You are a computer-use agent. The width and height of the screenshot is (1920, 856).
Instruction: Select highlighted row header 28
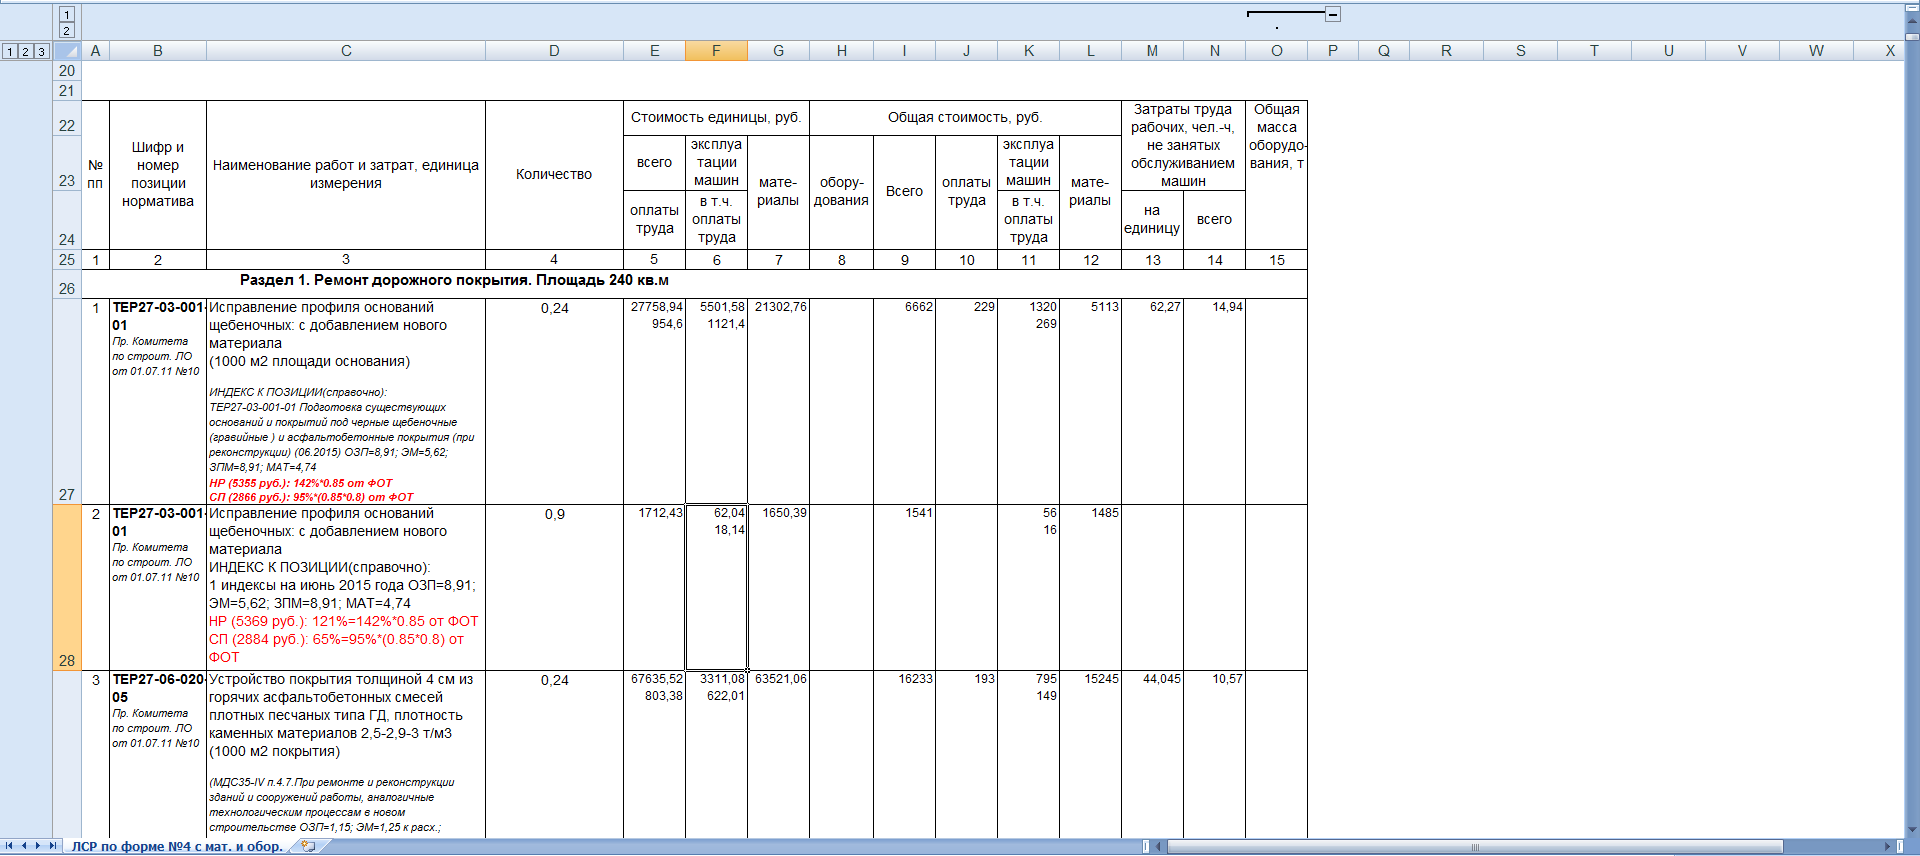click(x=67, y=587)
